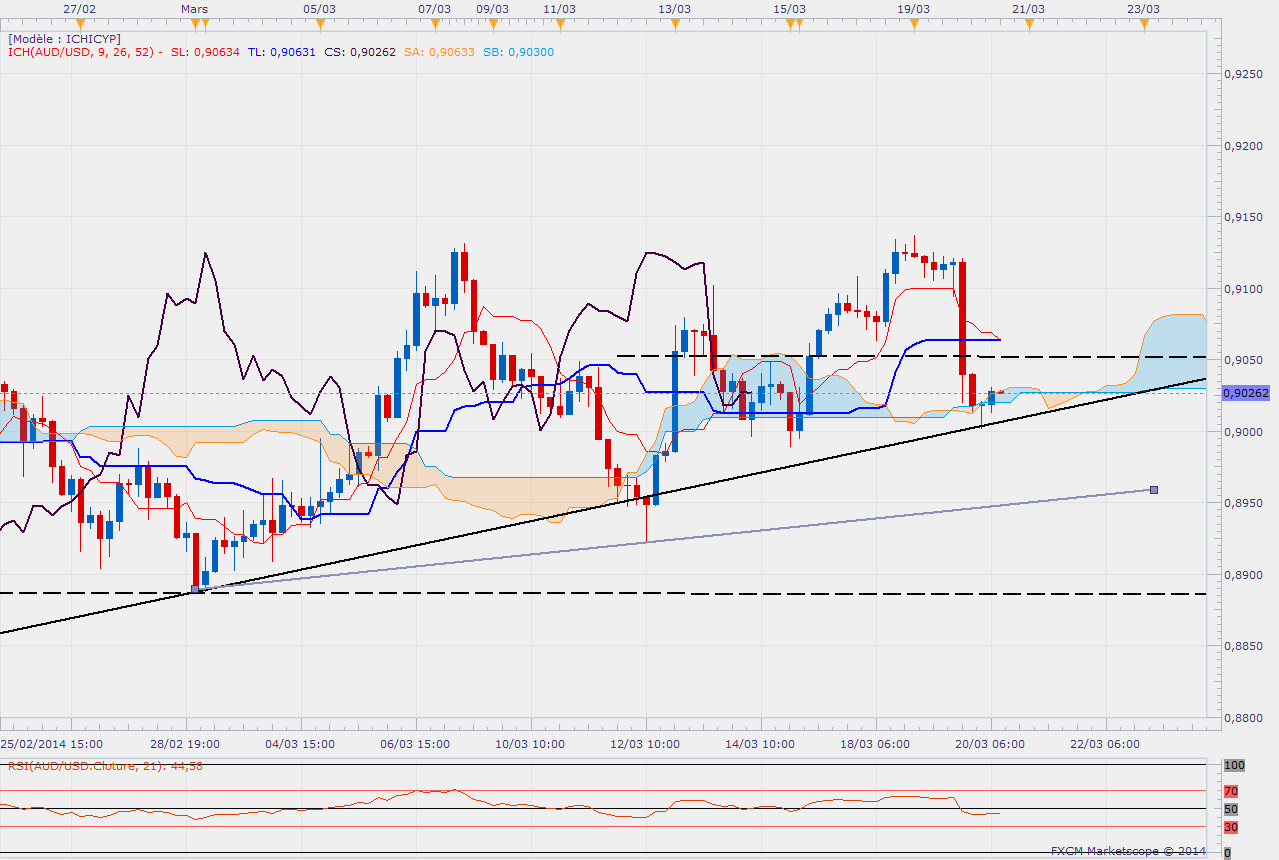The image size is (1279, 860).
Task: Click the '06/03 15:00' time axis label
Action: [414, 744]
